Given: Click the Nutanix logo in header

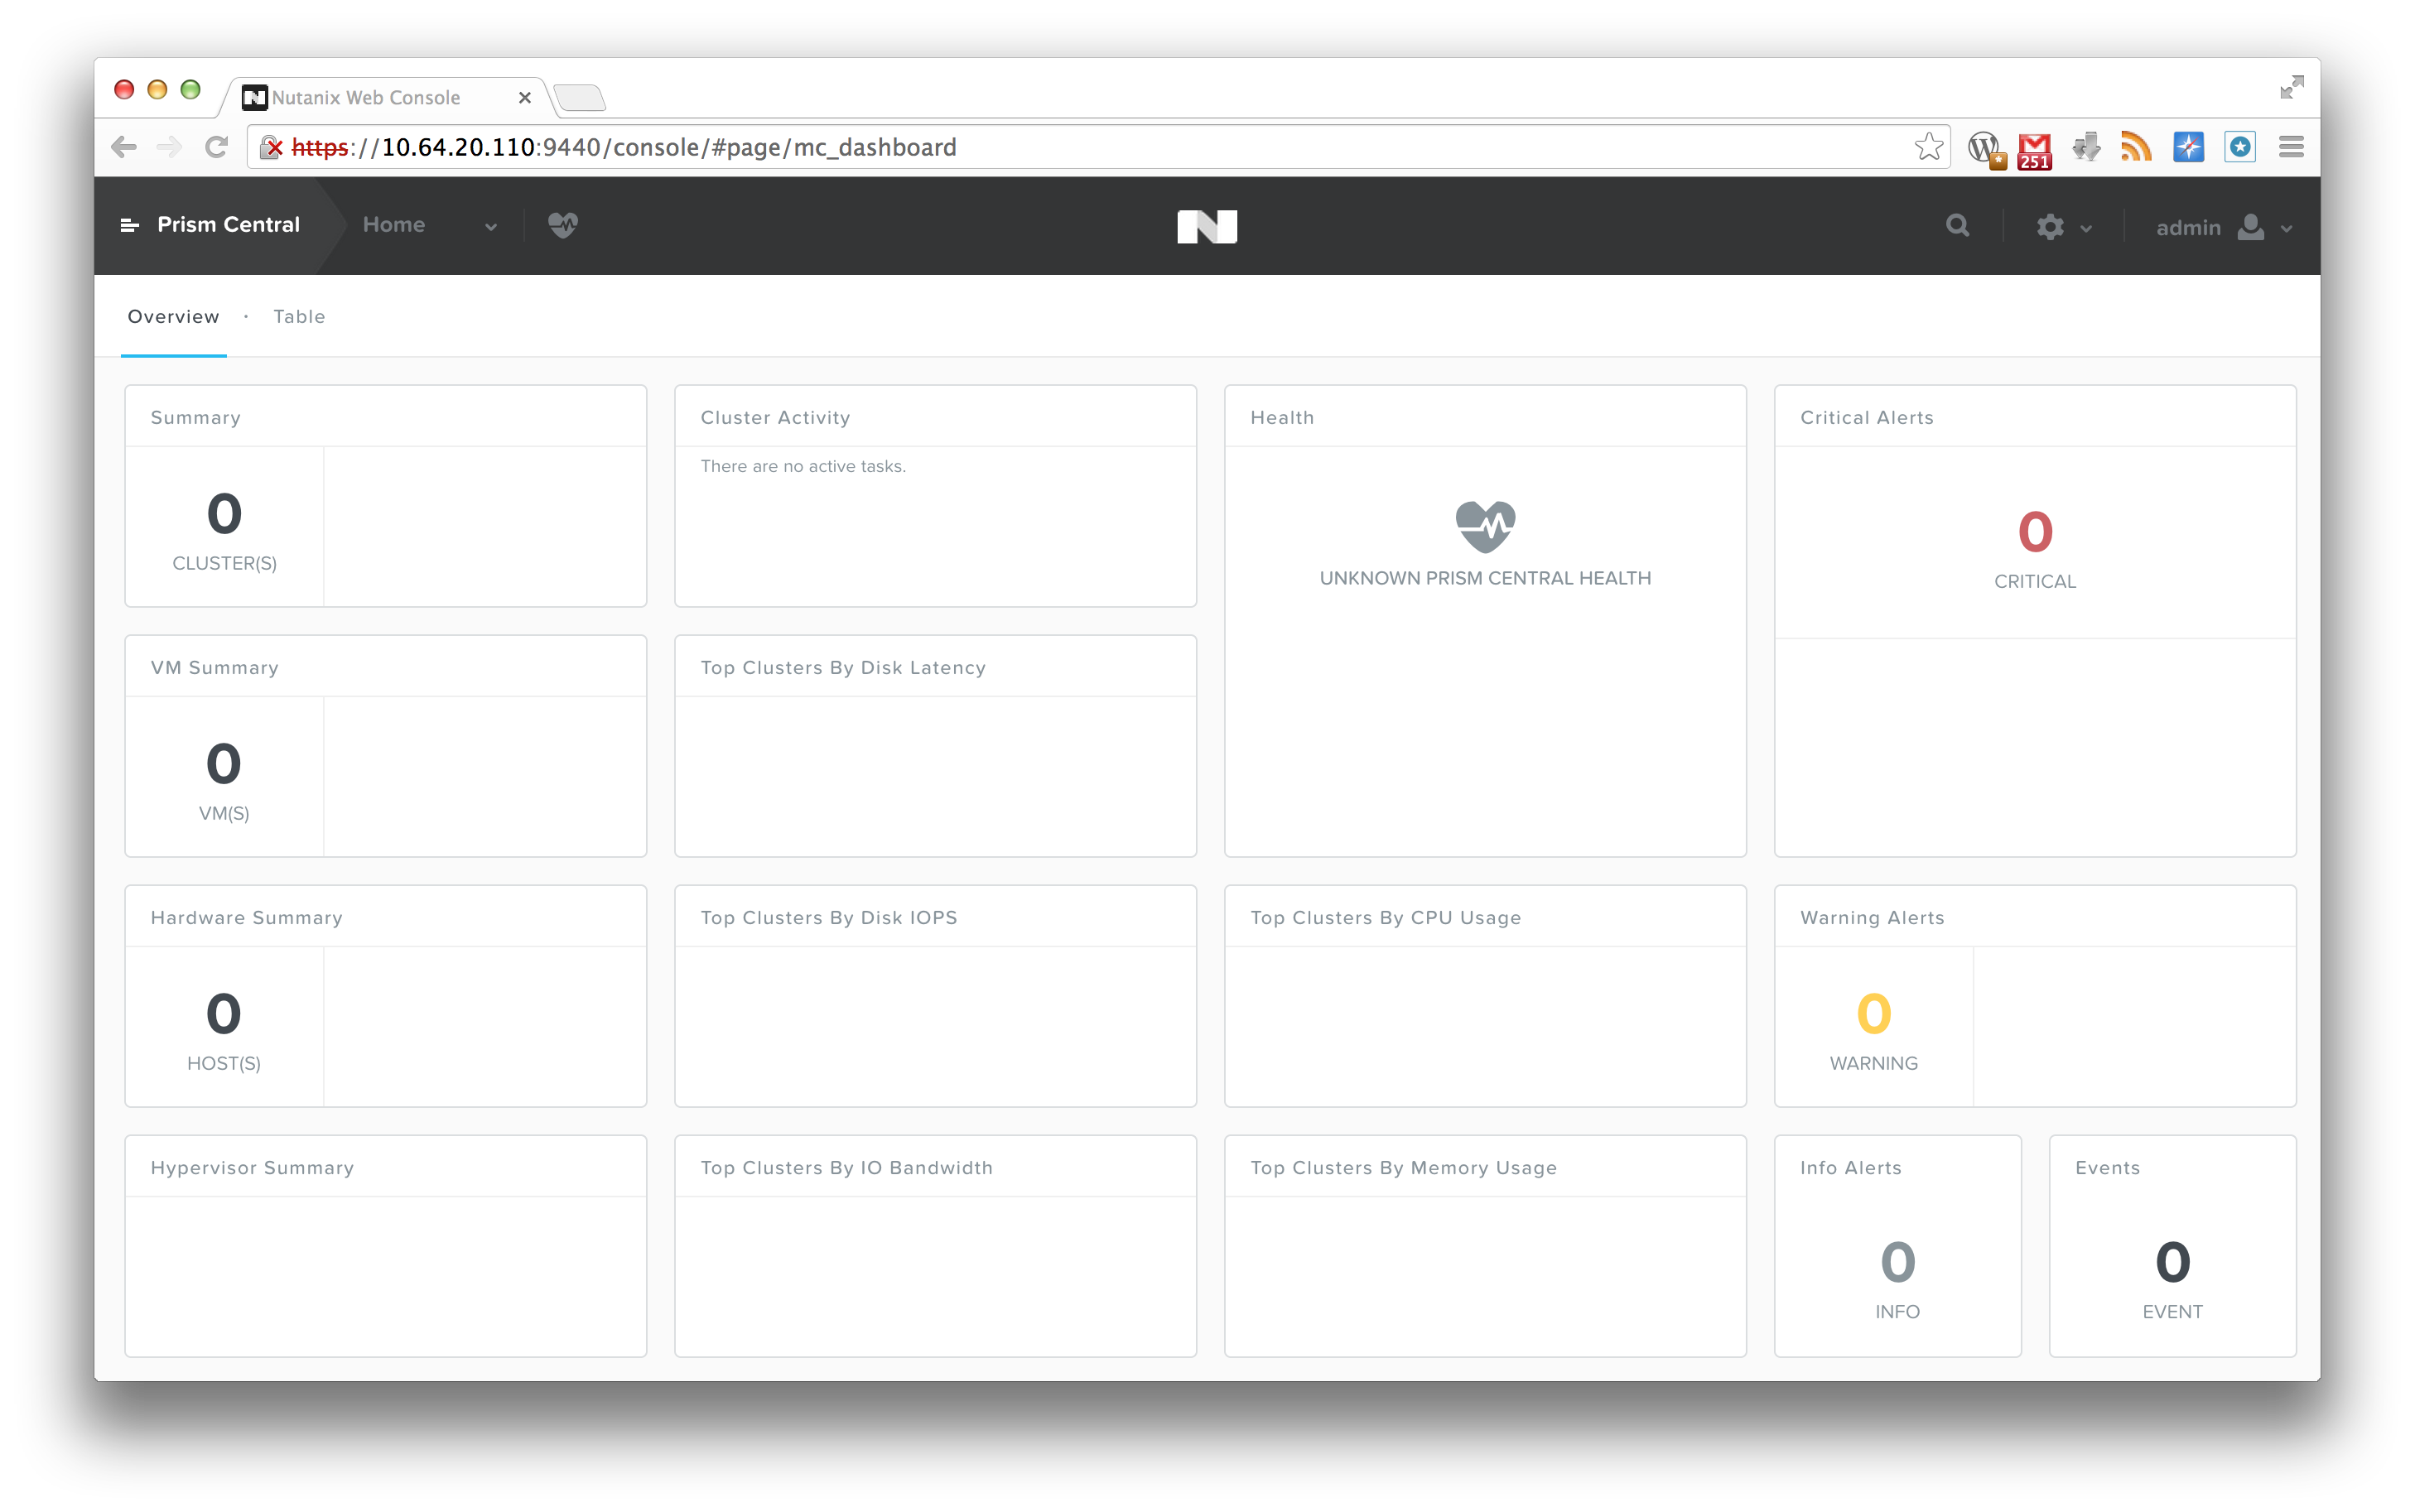Looking at the screenshot, I should (1207, 226).
